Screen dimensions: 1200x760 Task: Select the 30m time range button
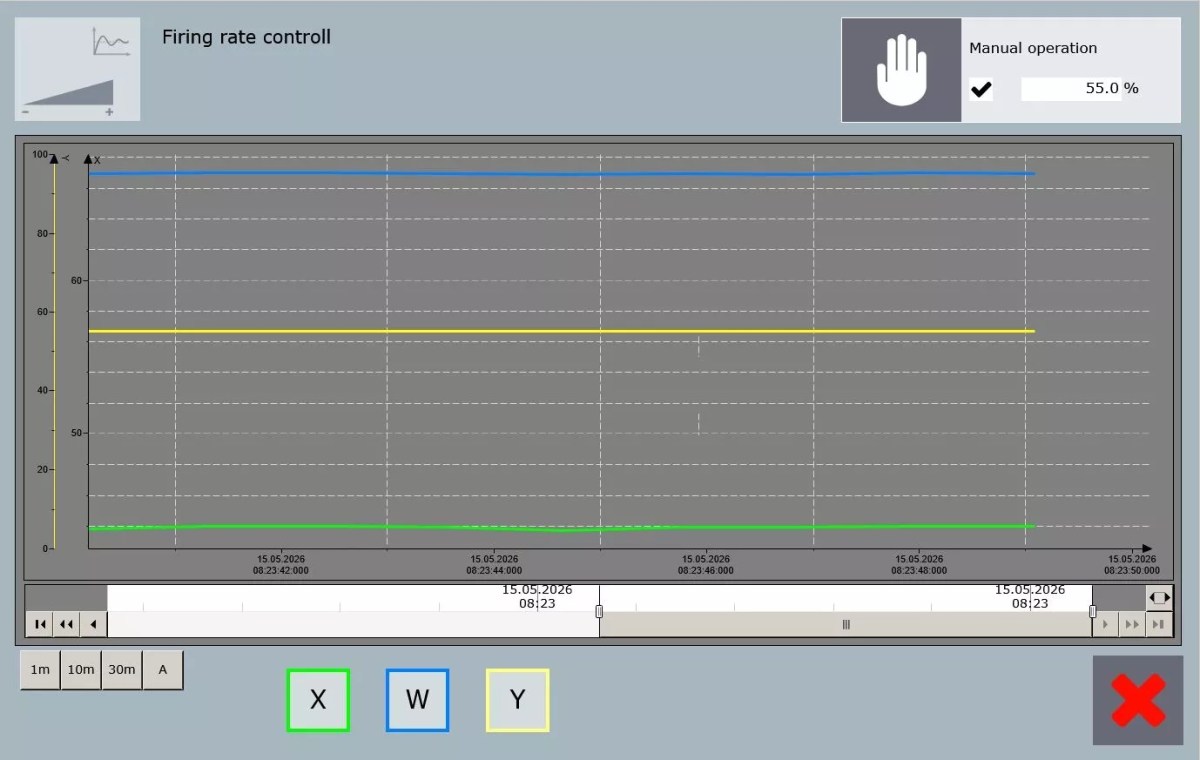(122, 669)
